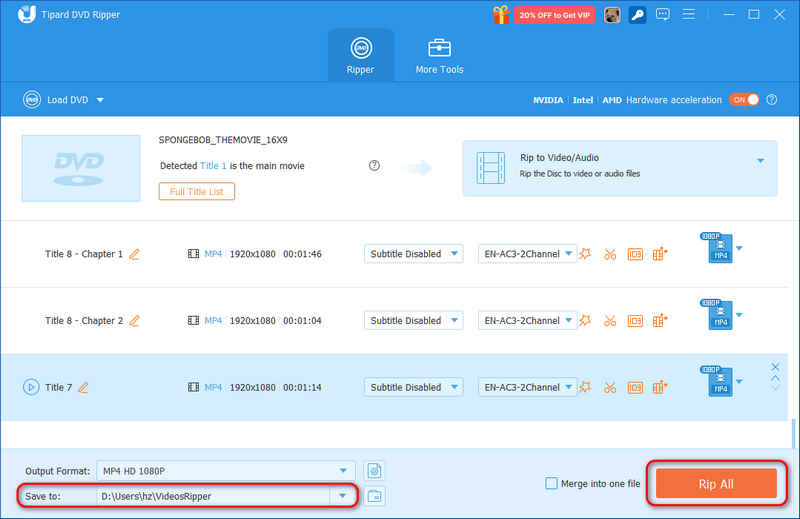Click the scissors cut icon for Title 8 - Chapter 2
Image resolution: width=800 pixels, height=519 pixels.
[610, 321]
